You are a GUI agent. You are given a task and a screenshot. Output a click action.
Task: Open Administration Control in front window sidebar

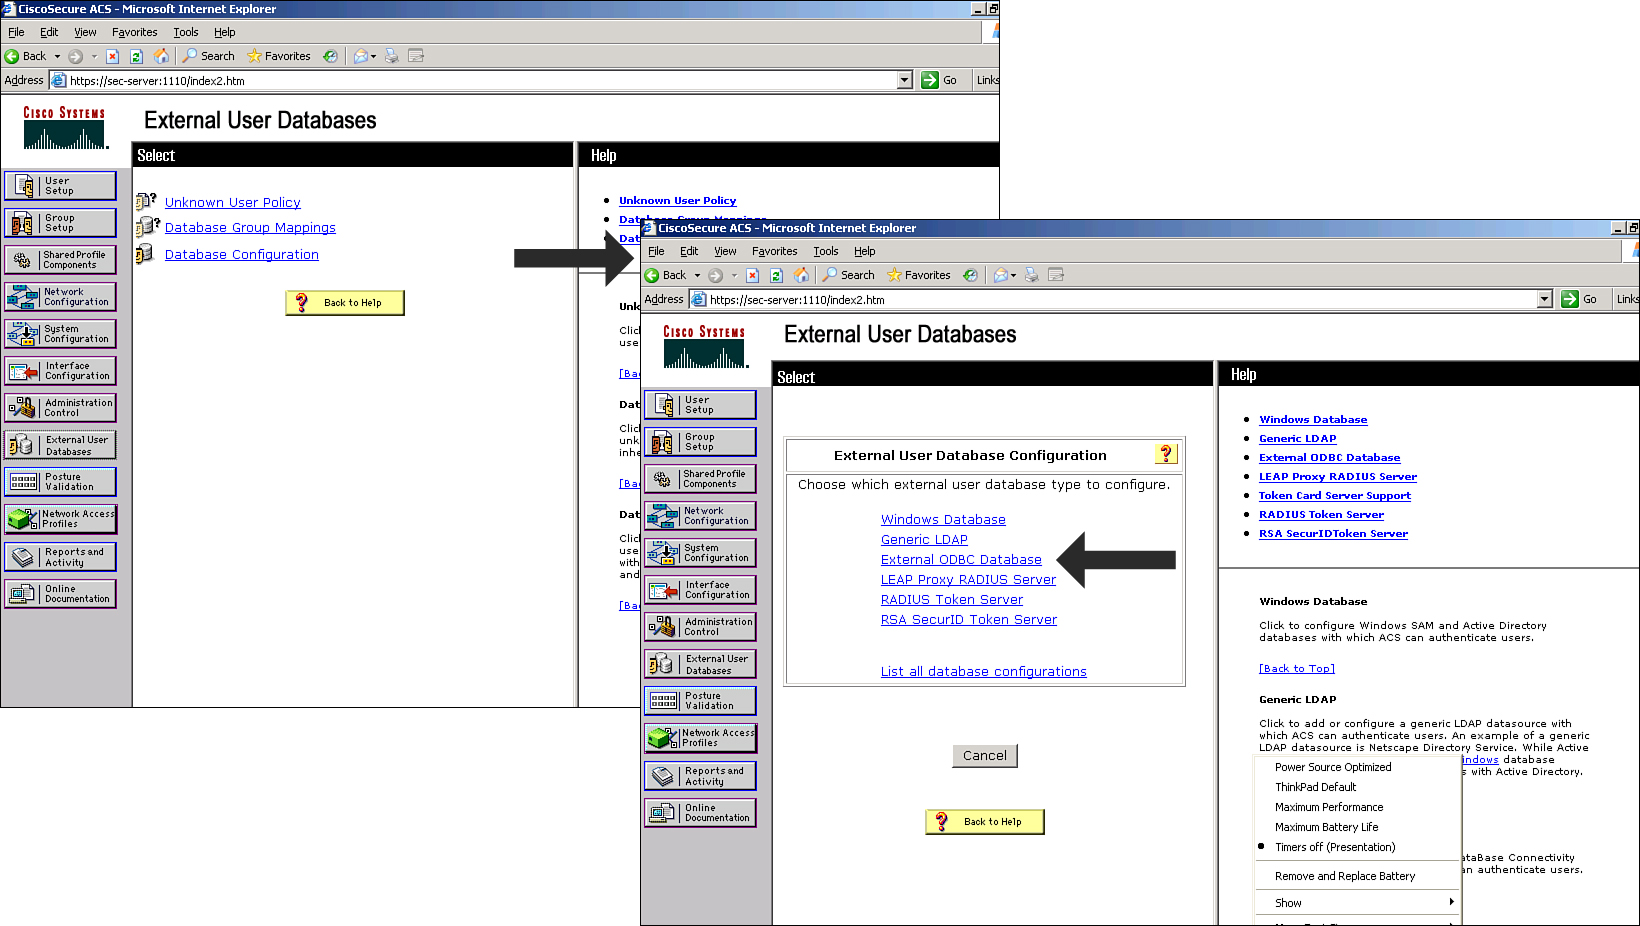coord(700,627)
